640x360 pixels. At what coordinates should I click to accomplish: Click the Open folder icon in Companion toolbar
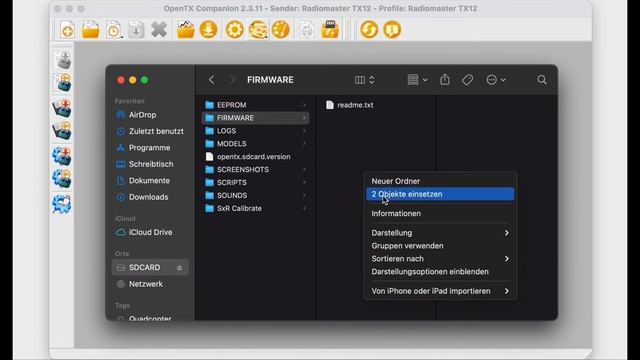[91, 30]
